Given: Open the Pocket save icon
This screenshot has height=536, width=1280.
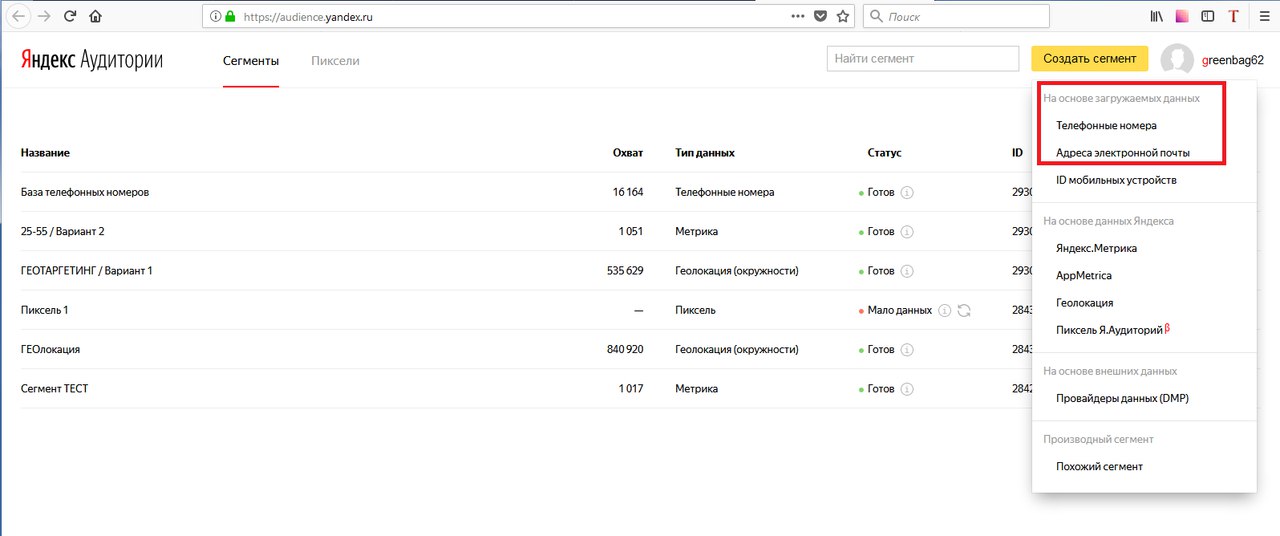Looking at the screenshot, I should pyautogui.click(x=820, y=16).
